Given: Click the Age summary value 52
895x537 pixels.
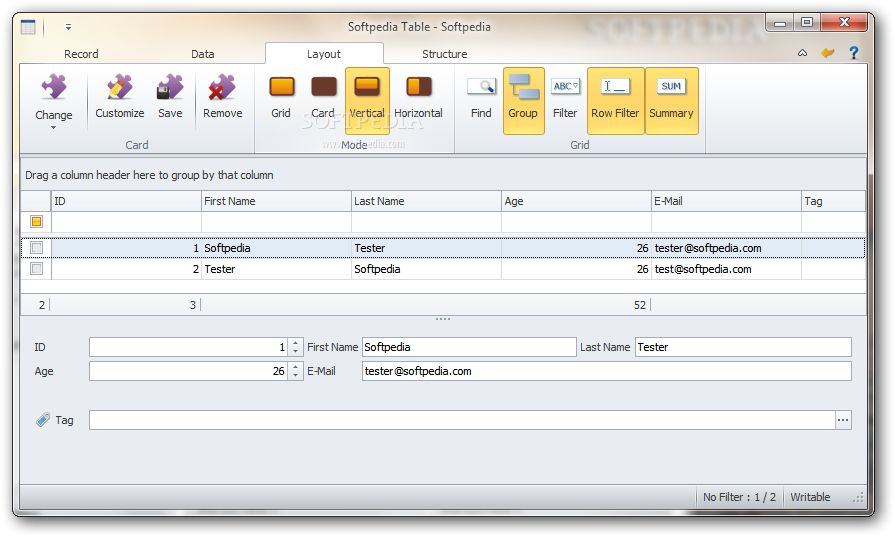Looking at the screenshot, I should tap(640, 305).
